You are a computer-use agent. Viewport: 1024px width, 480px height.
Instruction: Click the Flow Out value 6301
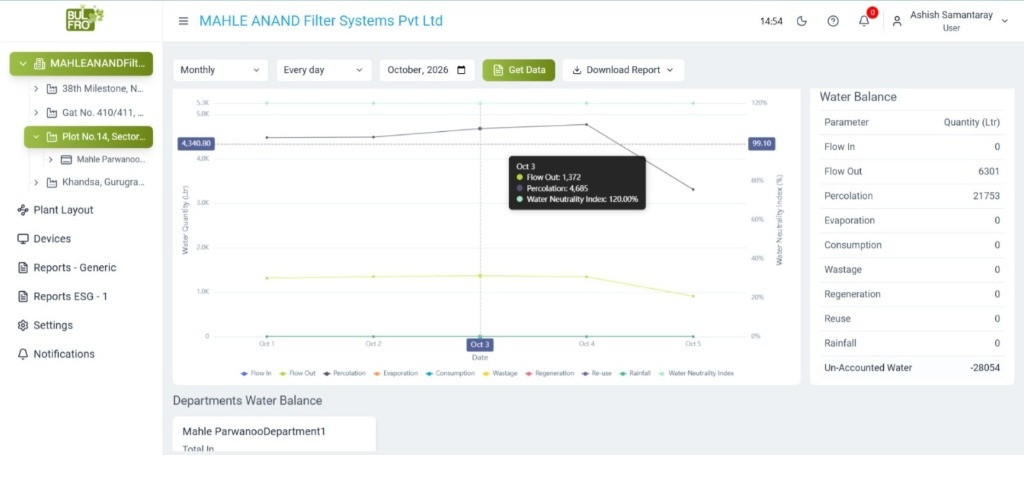pos(989,171)
